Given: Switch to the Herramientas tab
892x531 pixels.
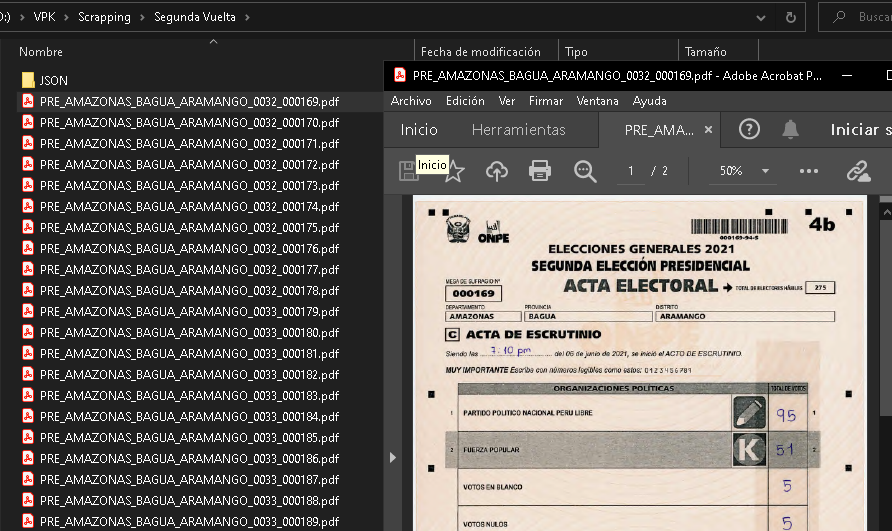Looking at the screenshot, I should coord(518,130).
